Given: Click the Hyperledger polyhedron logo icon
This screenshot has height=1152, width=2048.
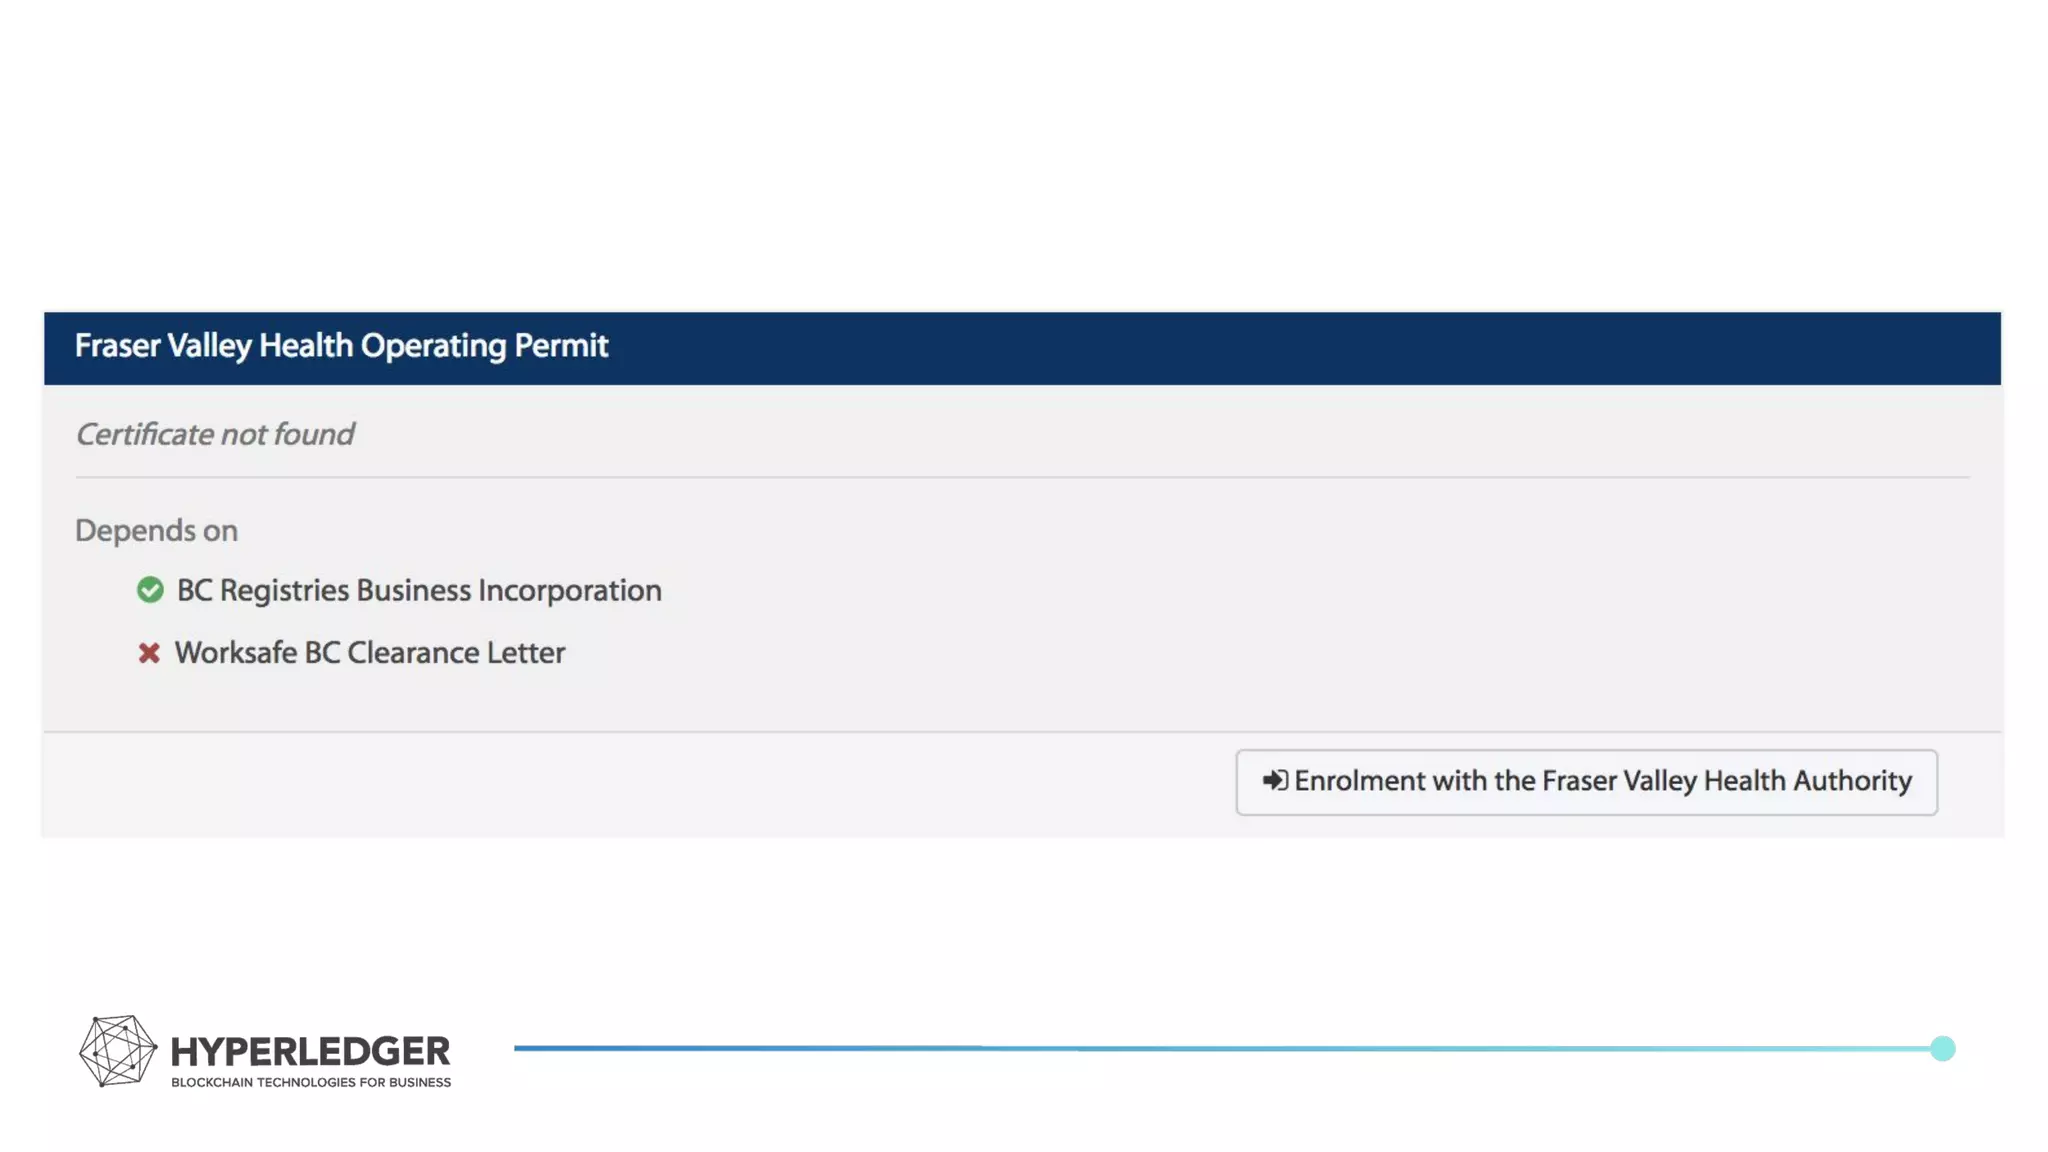Looking at the screenshot, I should click(118, 1050).
